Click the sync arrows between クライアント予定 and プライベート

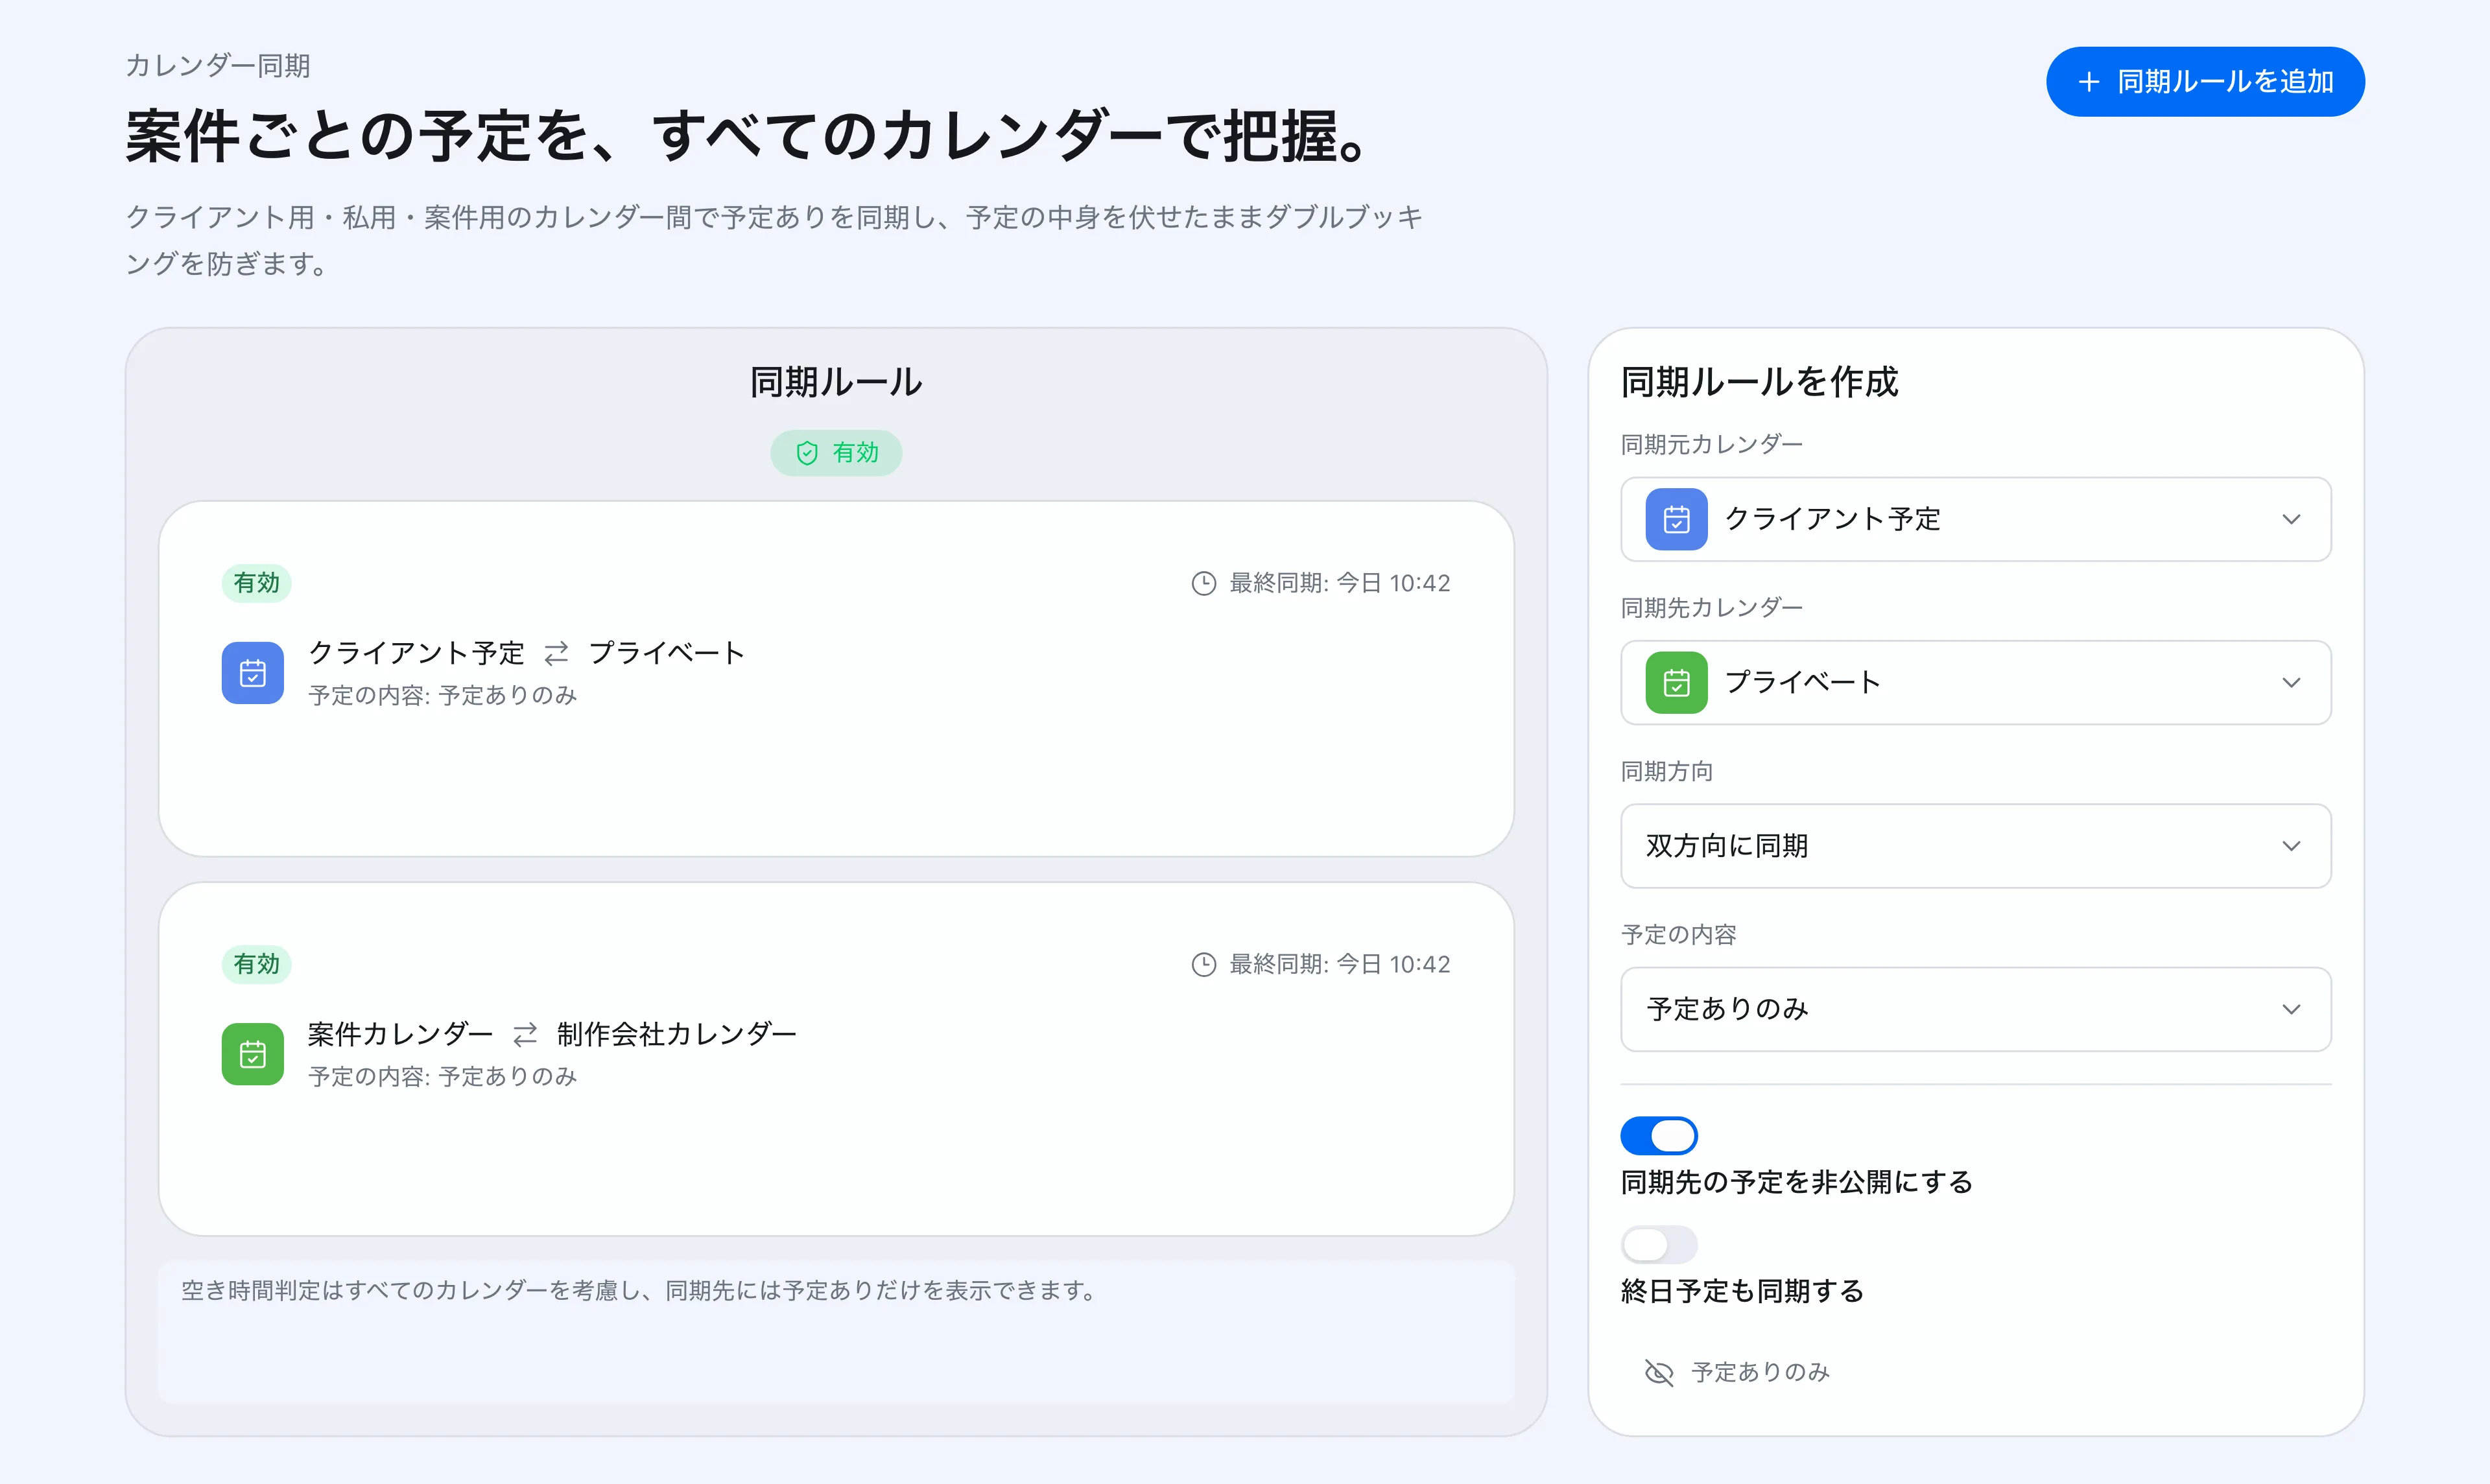click(x=556, y=654)
